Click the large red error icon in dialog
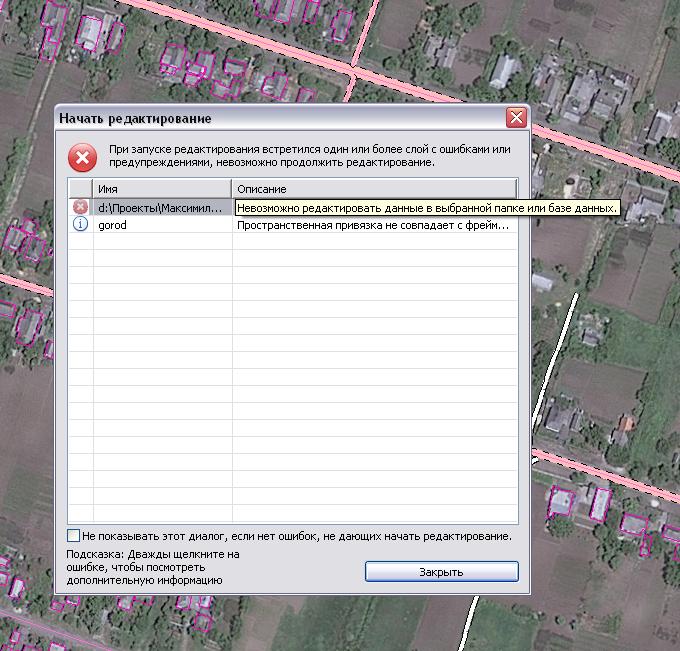 (82, 157)
